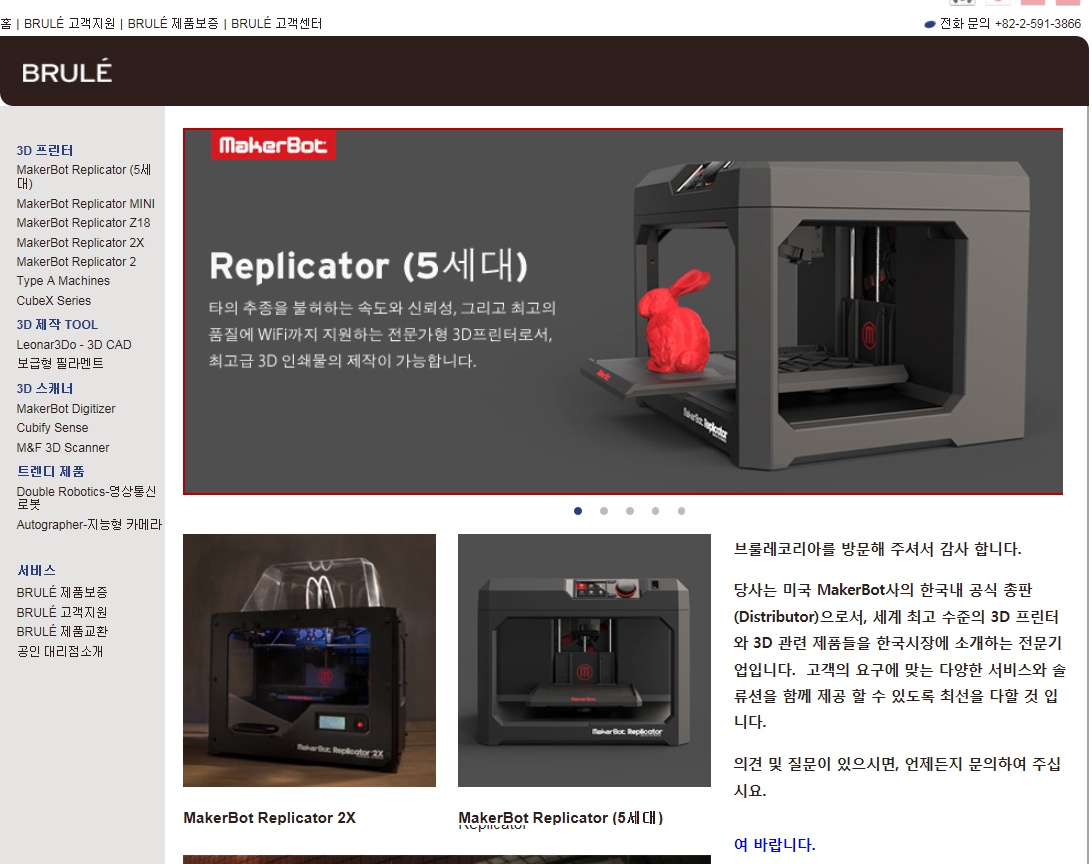This screenshot has height=864, width=1092.
Task: Open the 트렌디 제품 category
Action: coord(50,471)
